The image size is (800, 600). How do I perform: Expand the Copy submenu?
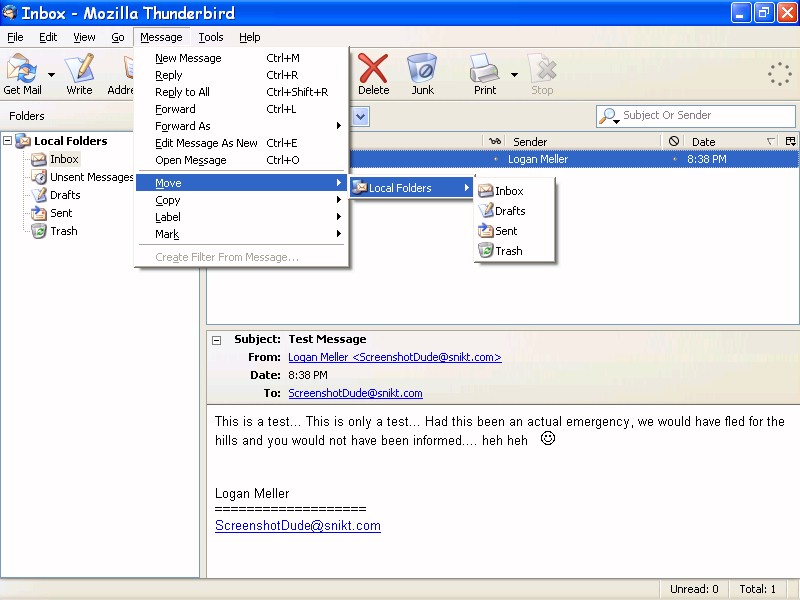coord(241,200)
